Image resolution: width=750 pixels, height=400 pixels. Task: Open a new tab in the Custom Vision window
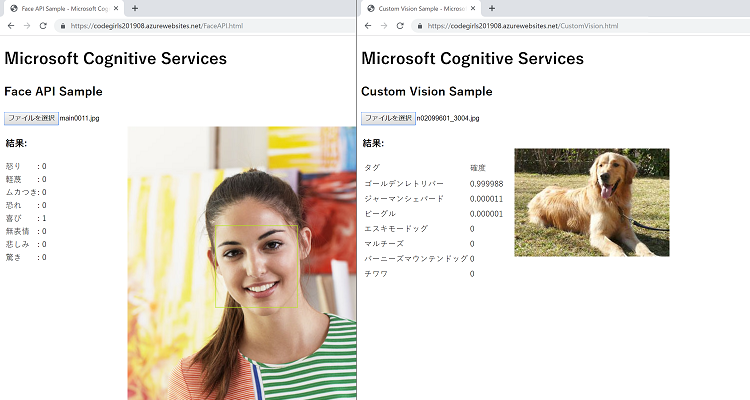[492, 8]
